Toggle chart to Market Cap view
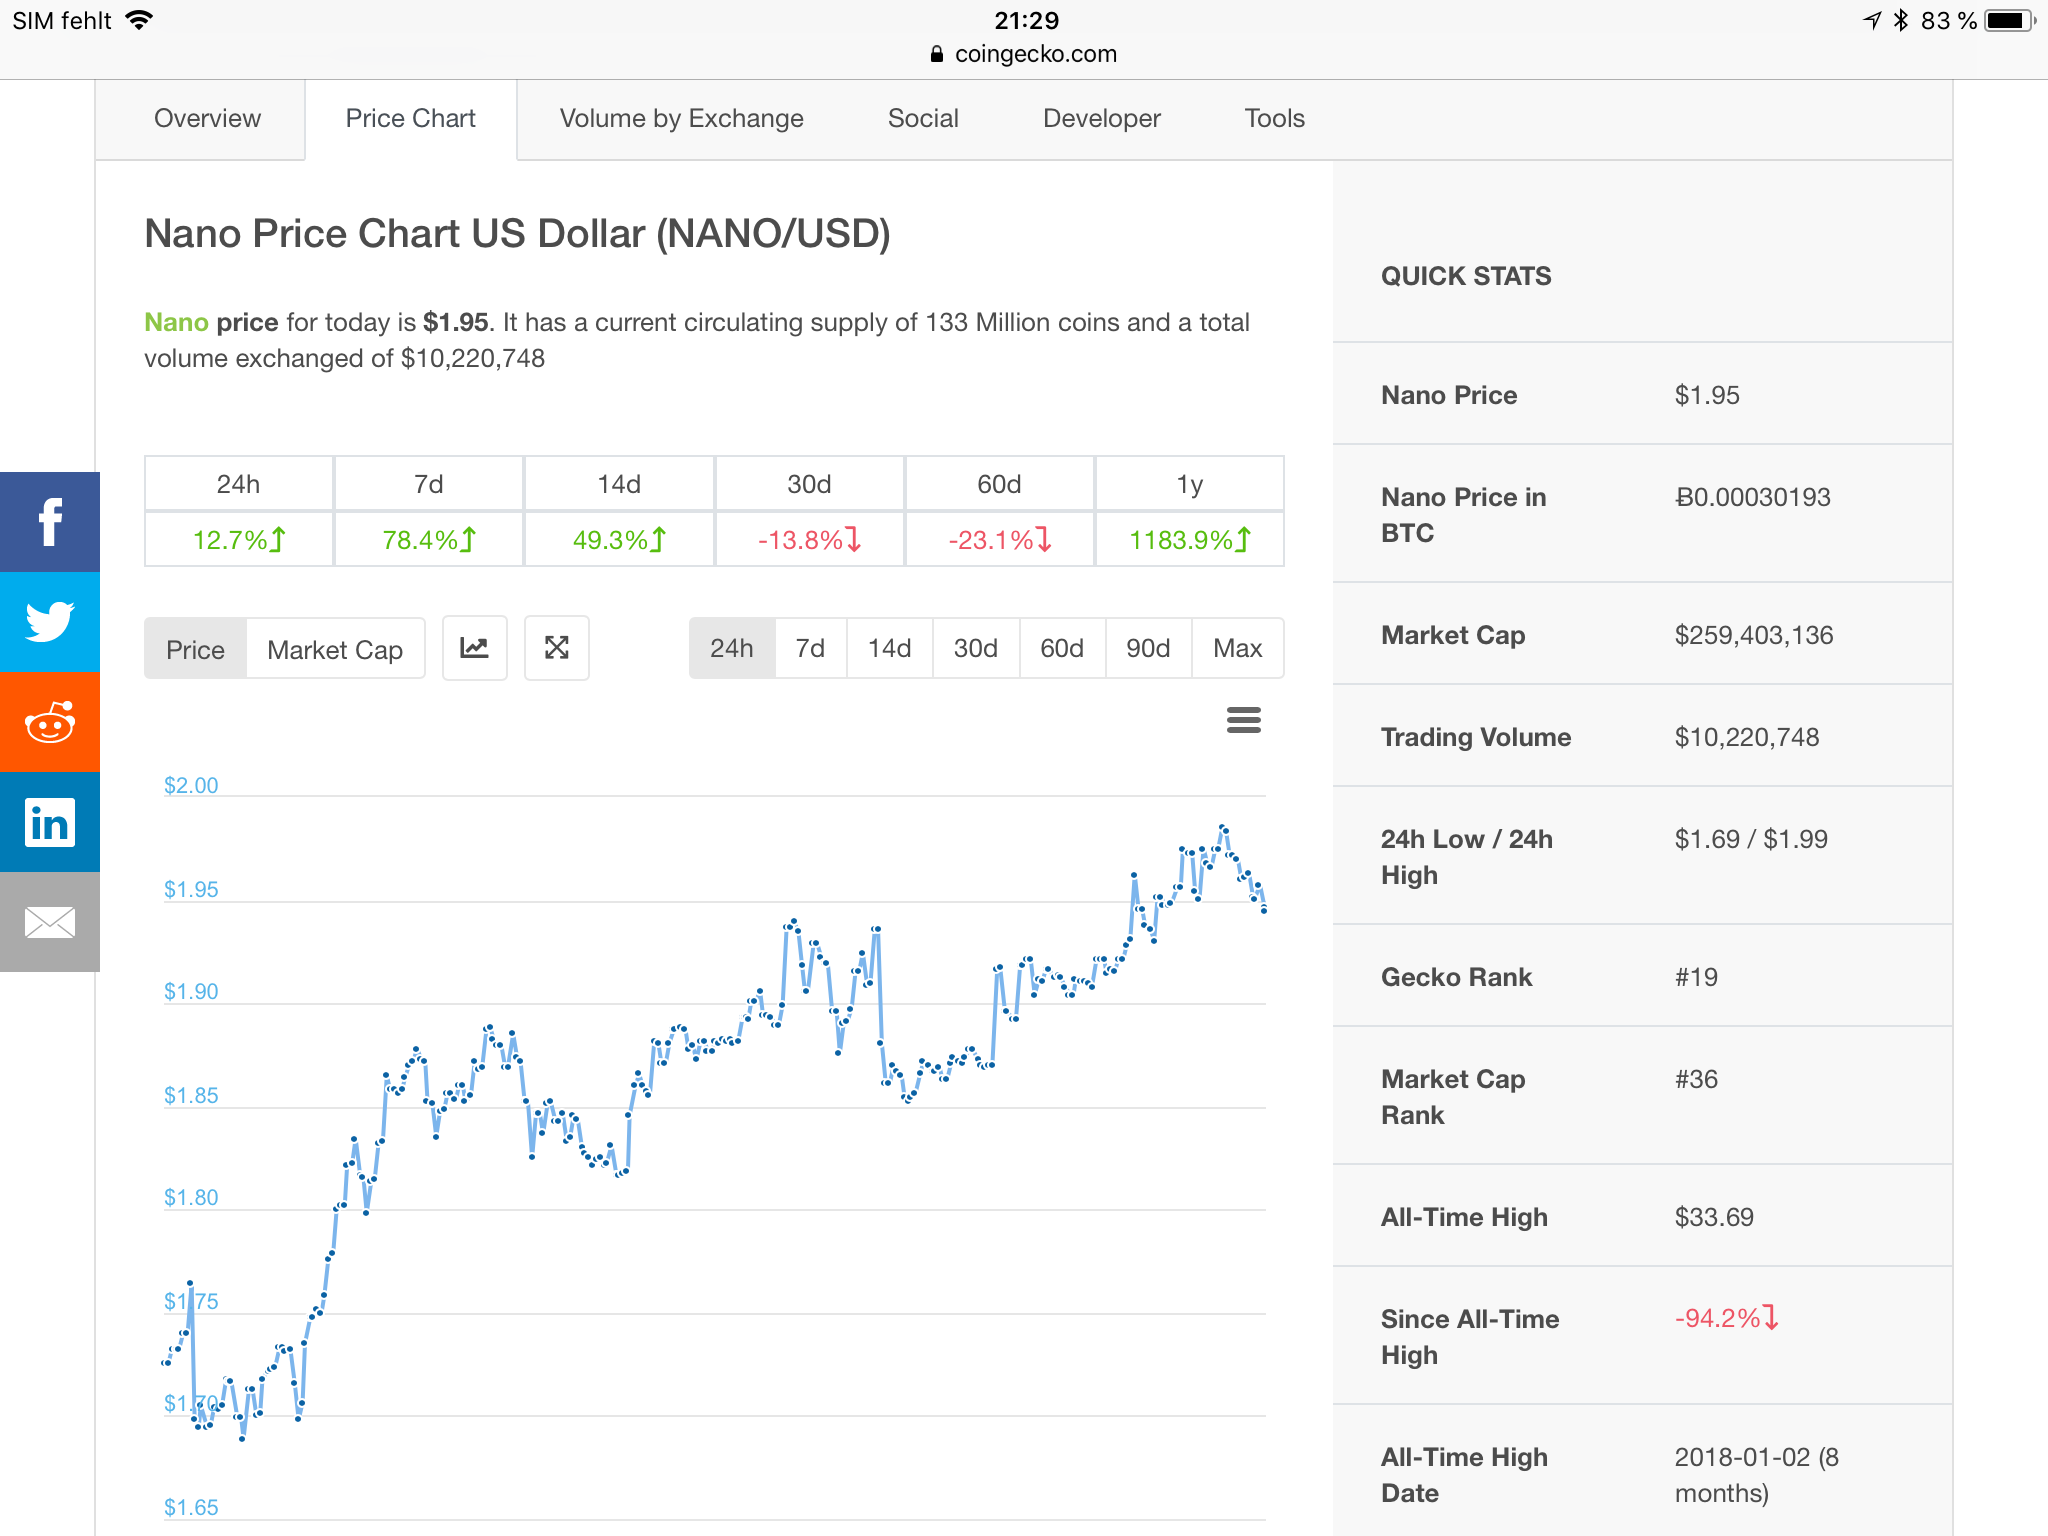Screen dimensions: 2048x1536 click(335, 650)
